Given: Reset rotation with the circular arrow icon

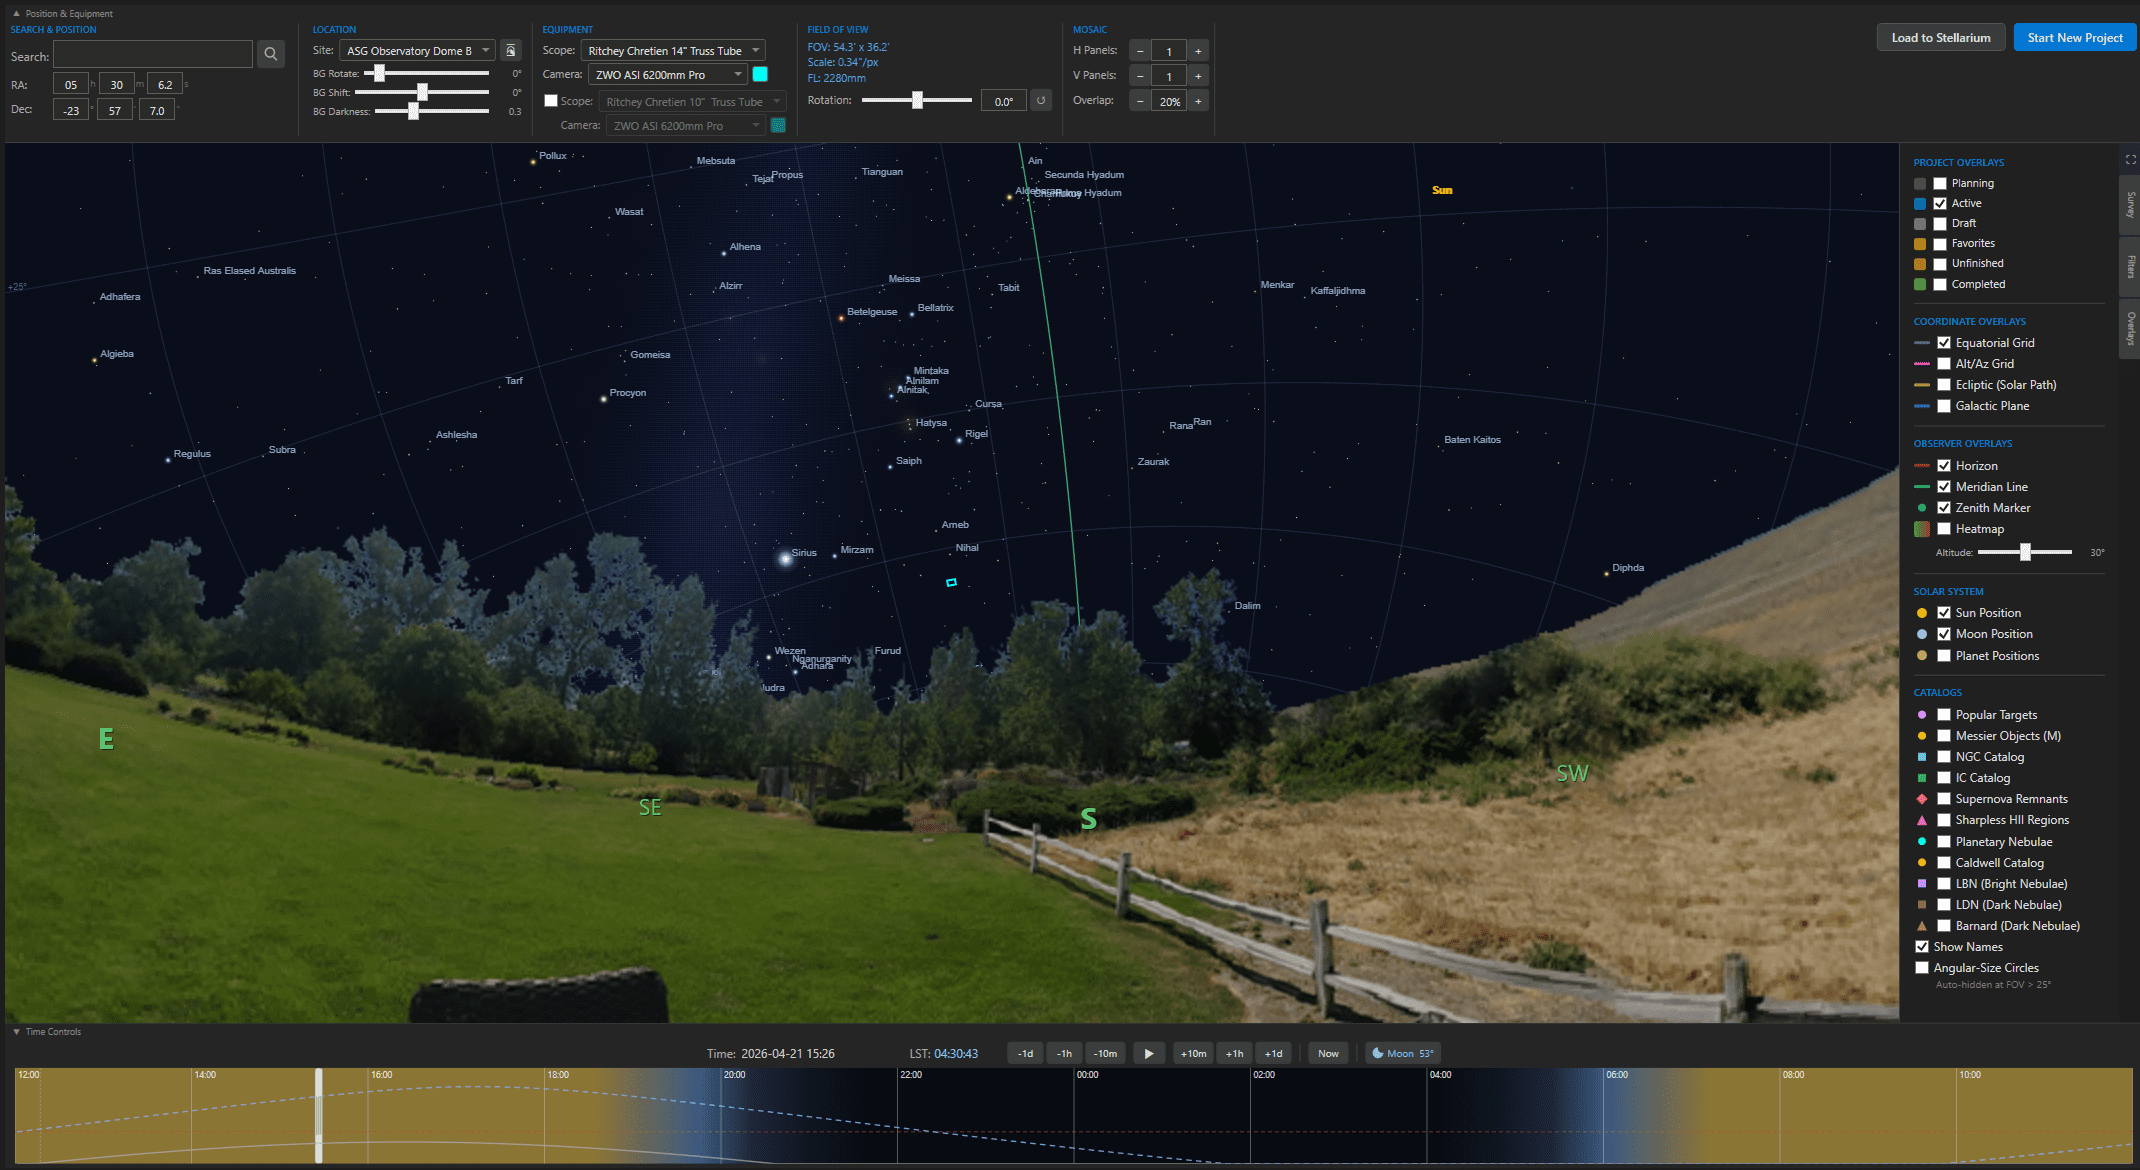Looking at the screenshot, I should tap(1041, 101).
